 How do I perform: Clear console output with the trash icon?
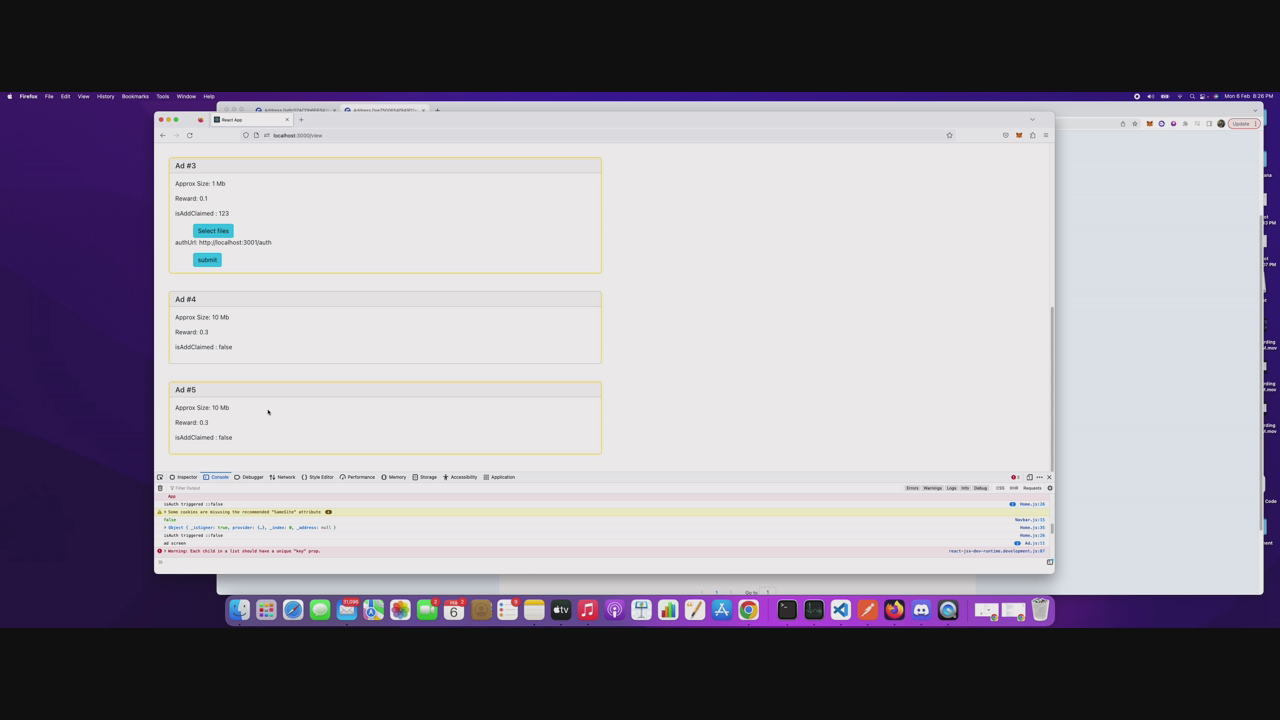click(160, 488)
